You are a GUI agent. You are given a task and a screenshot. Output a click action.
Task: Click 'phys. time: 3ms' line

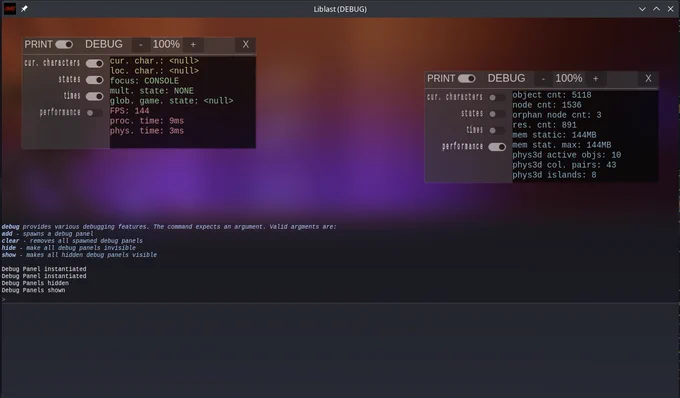(x=147, y=131)
